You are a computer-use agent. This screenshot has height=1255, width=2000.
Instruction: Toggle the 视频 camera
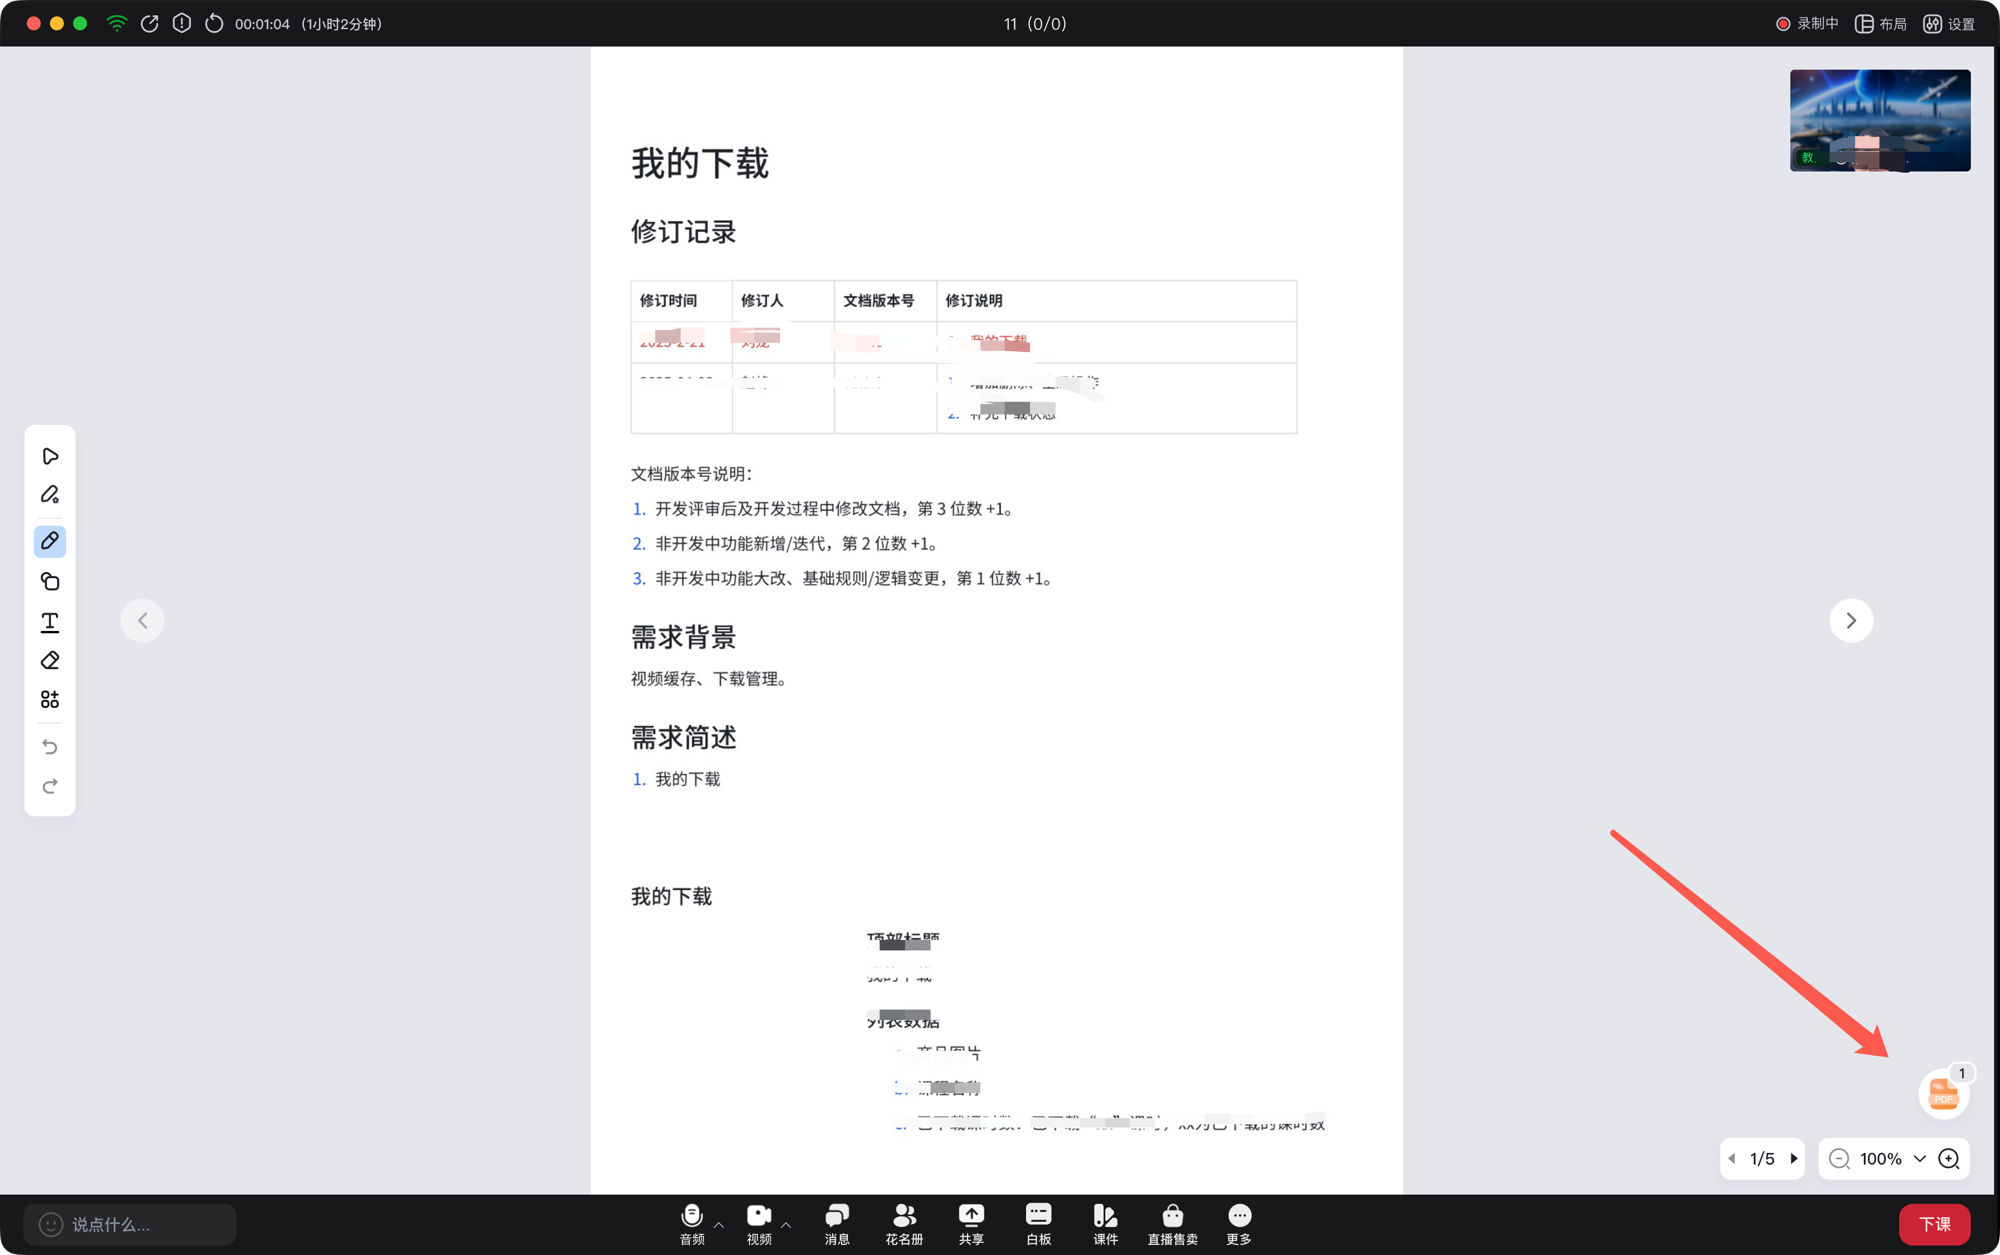click(759, 1224)
